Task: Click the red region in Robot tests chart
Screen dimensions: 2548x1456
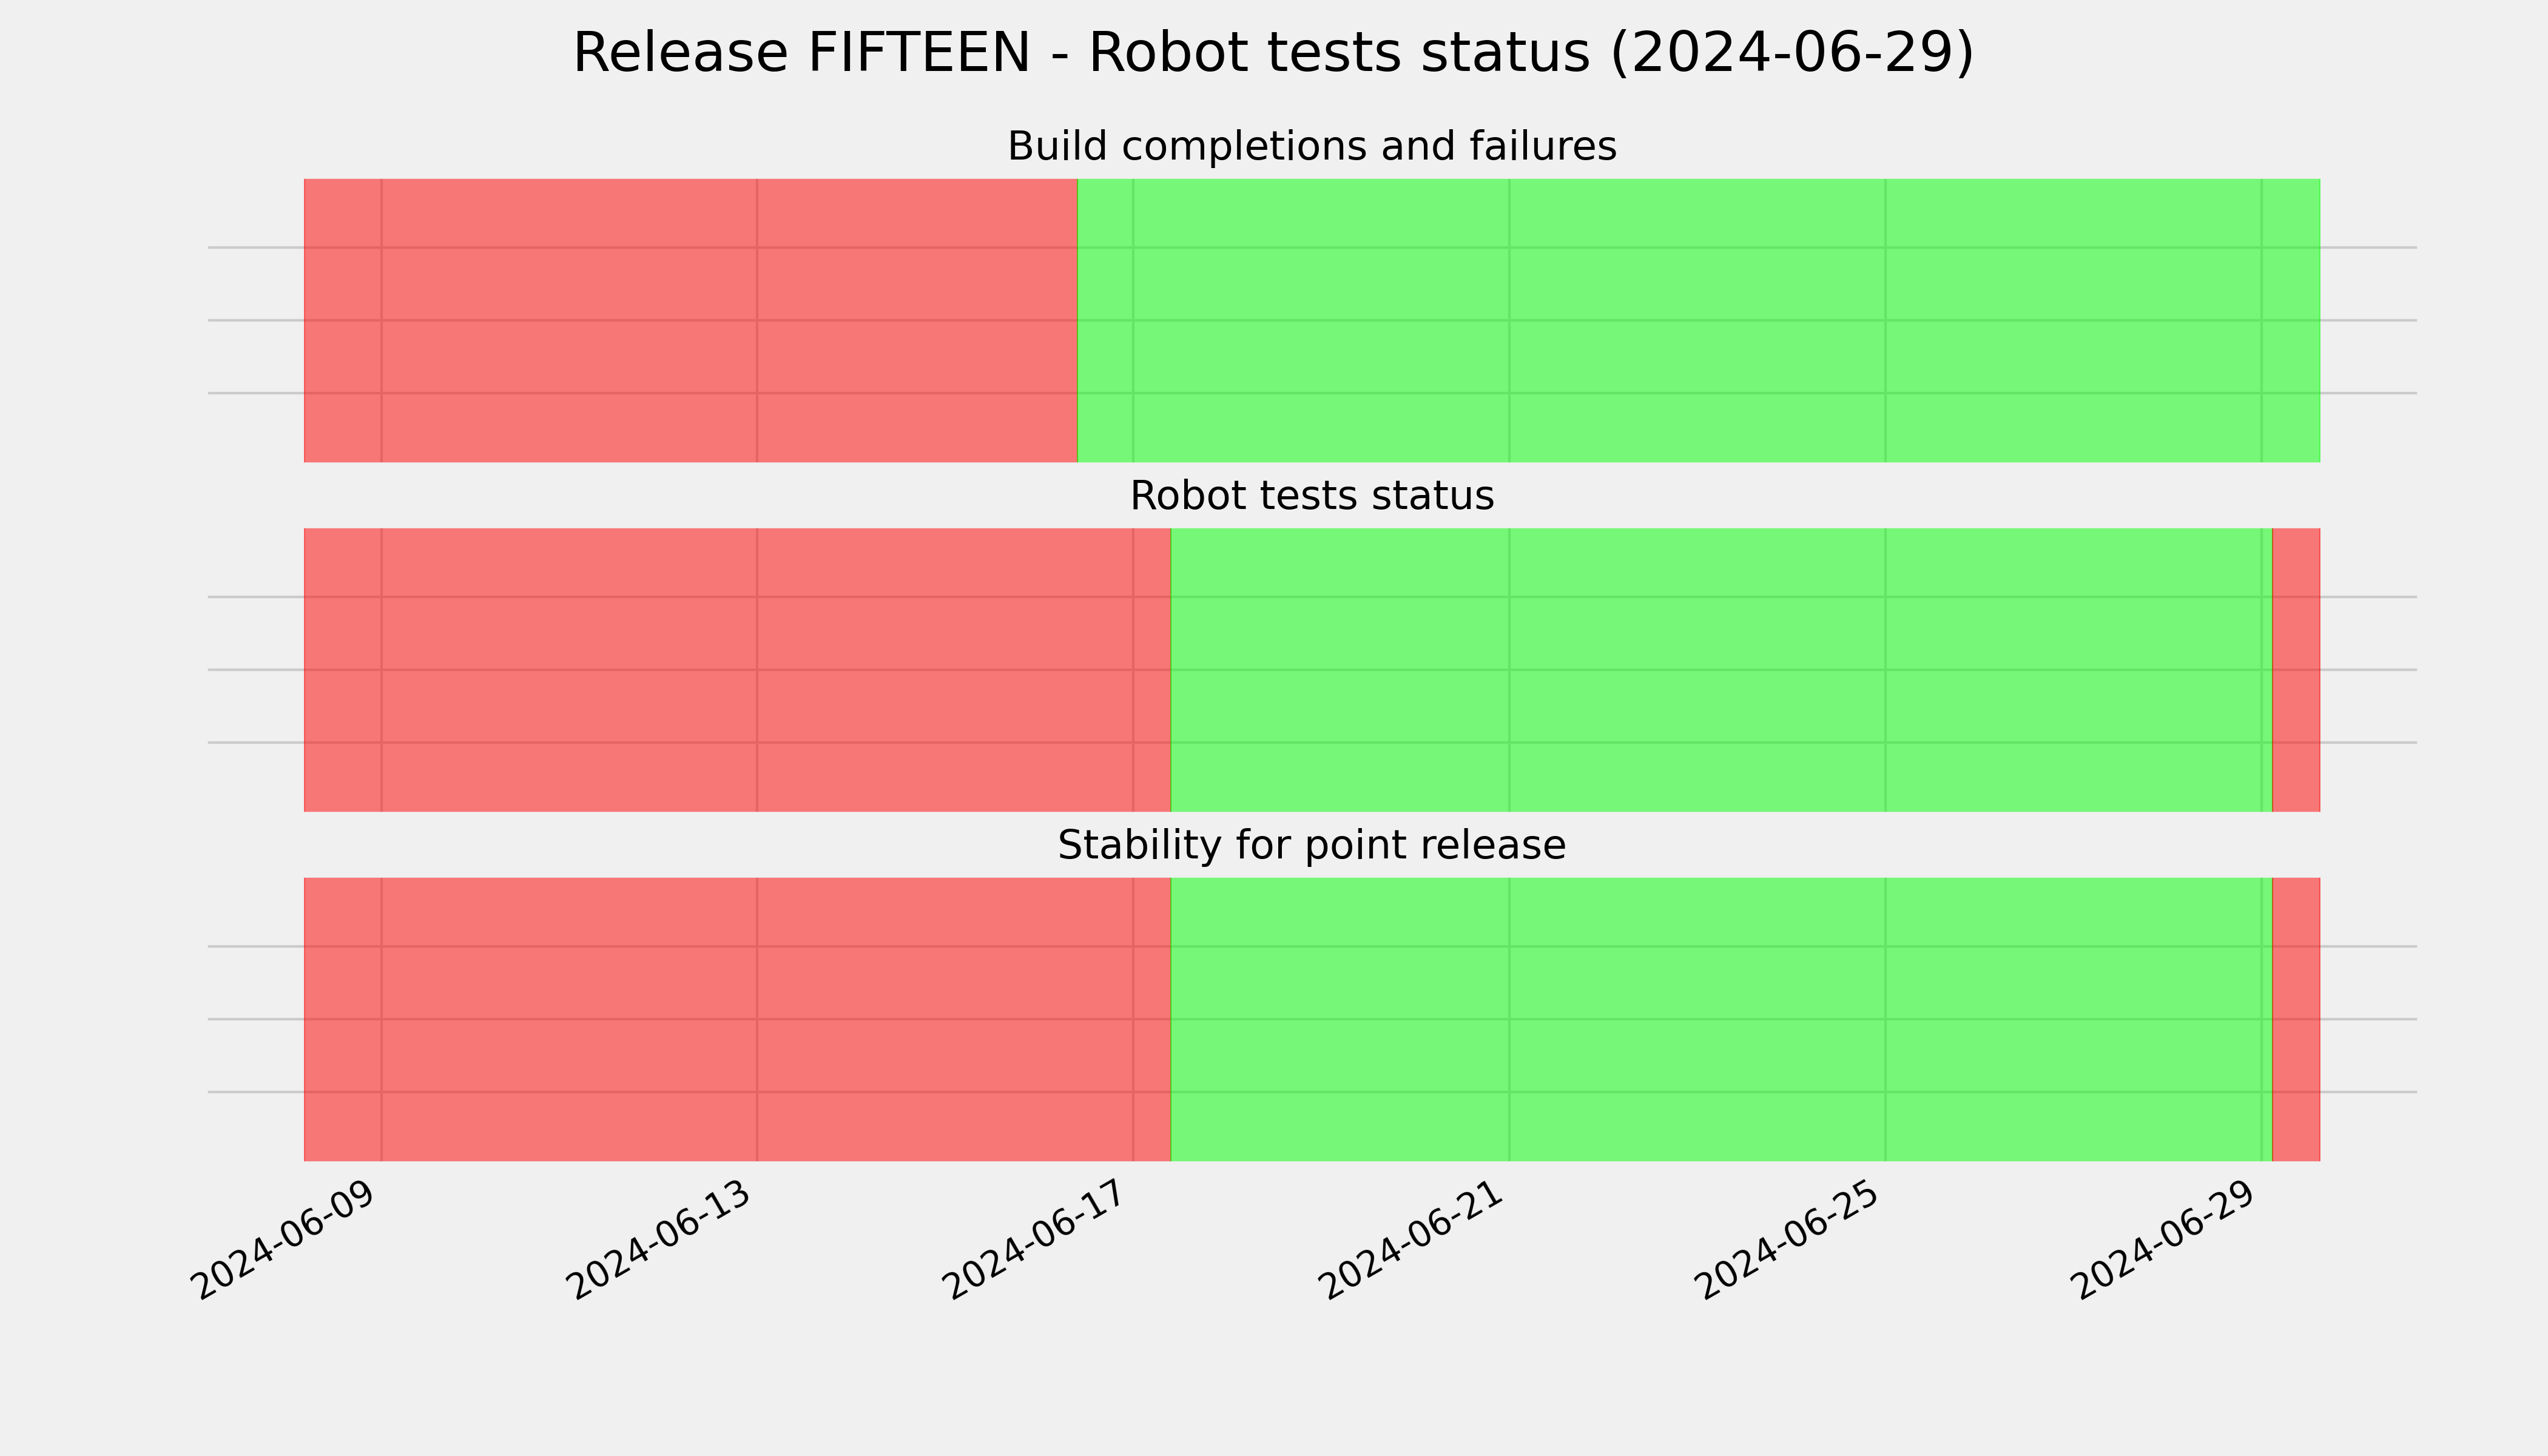Action: 737,670
